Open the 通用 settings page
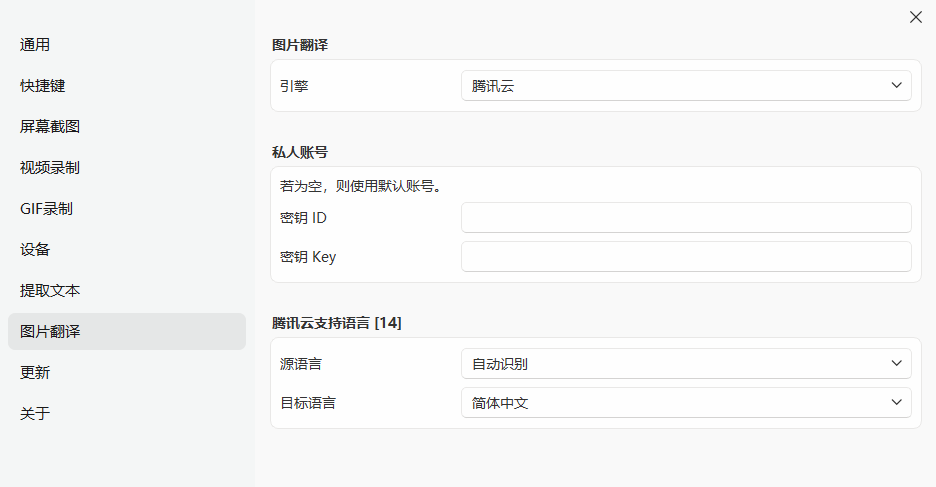 [x=35, y=45]
